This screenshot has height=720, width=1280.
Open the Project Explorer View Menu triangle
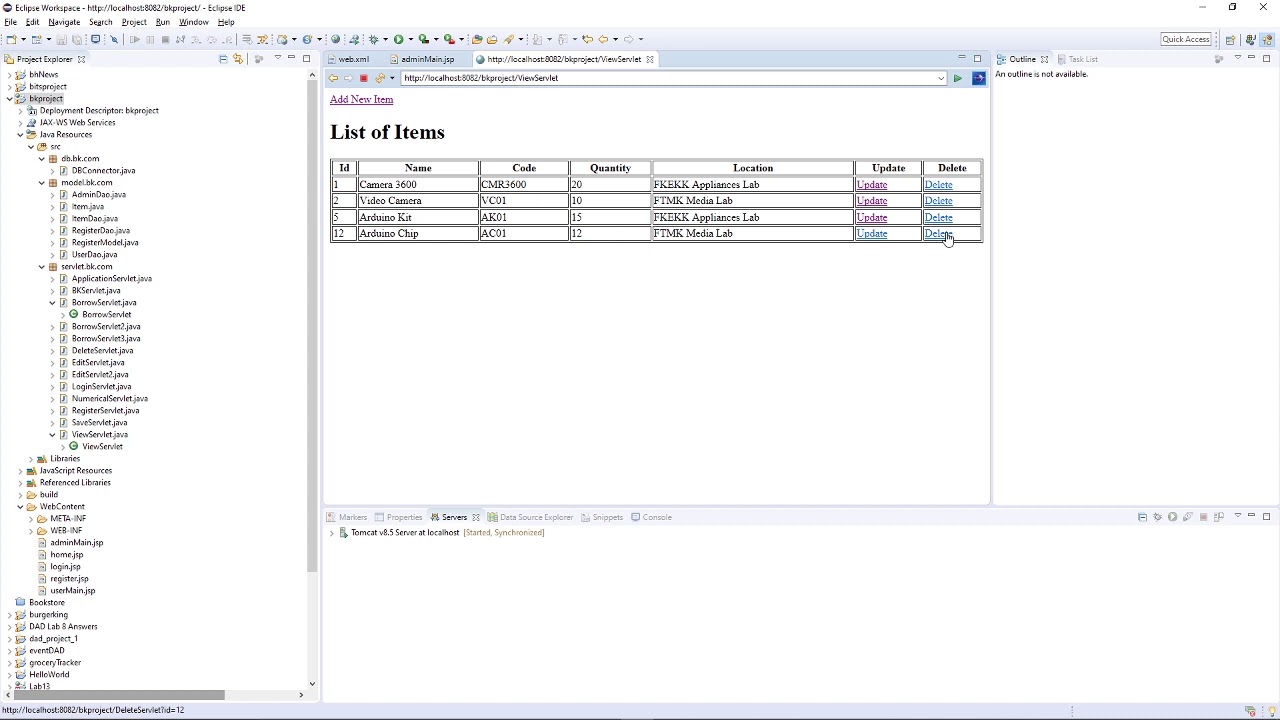pos(277,58)
